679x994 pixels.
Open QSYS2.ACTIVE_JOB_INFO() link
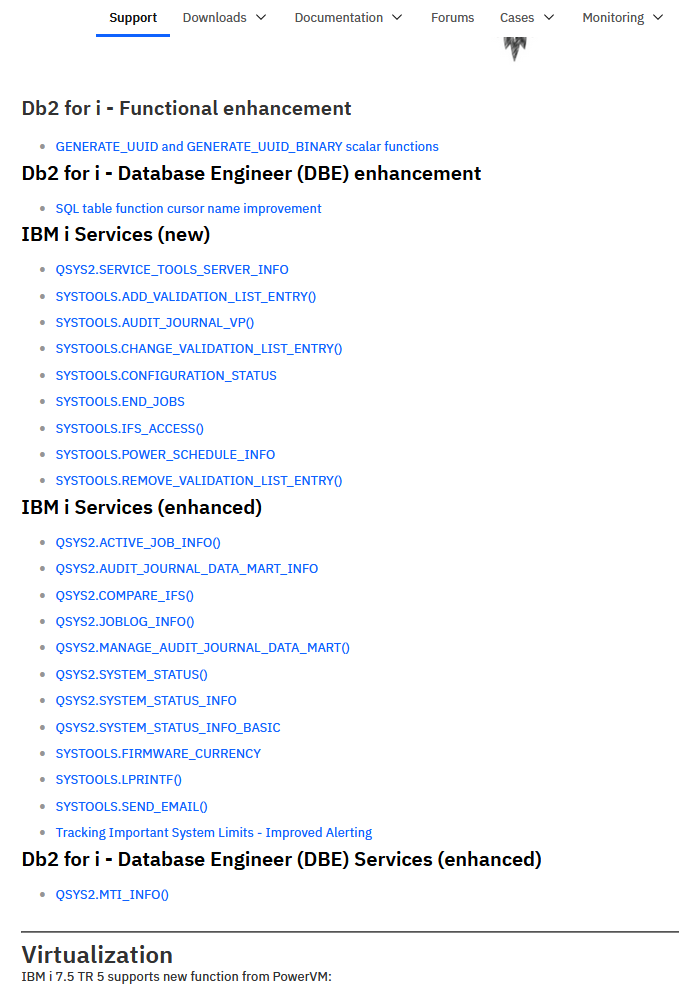(x=138, y=543)
